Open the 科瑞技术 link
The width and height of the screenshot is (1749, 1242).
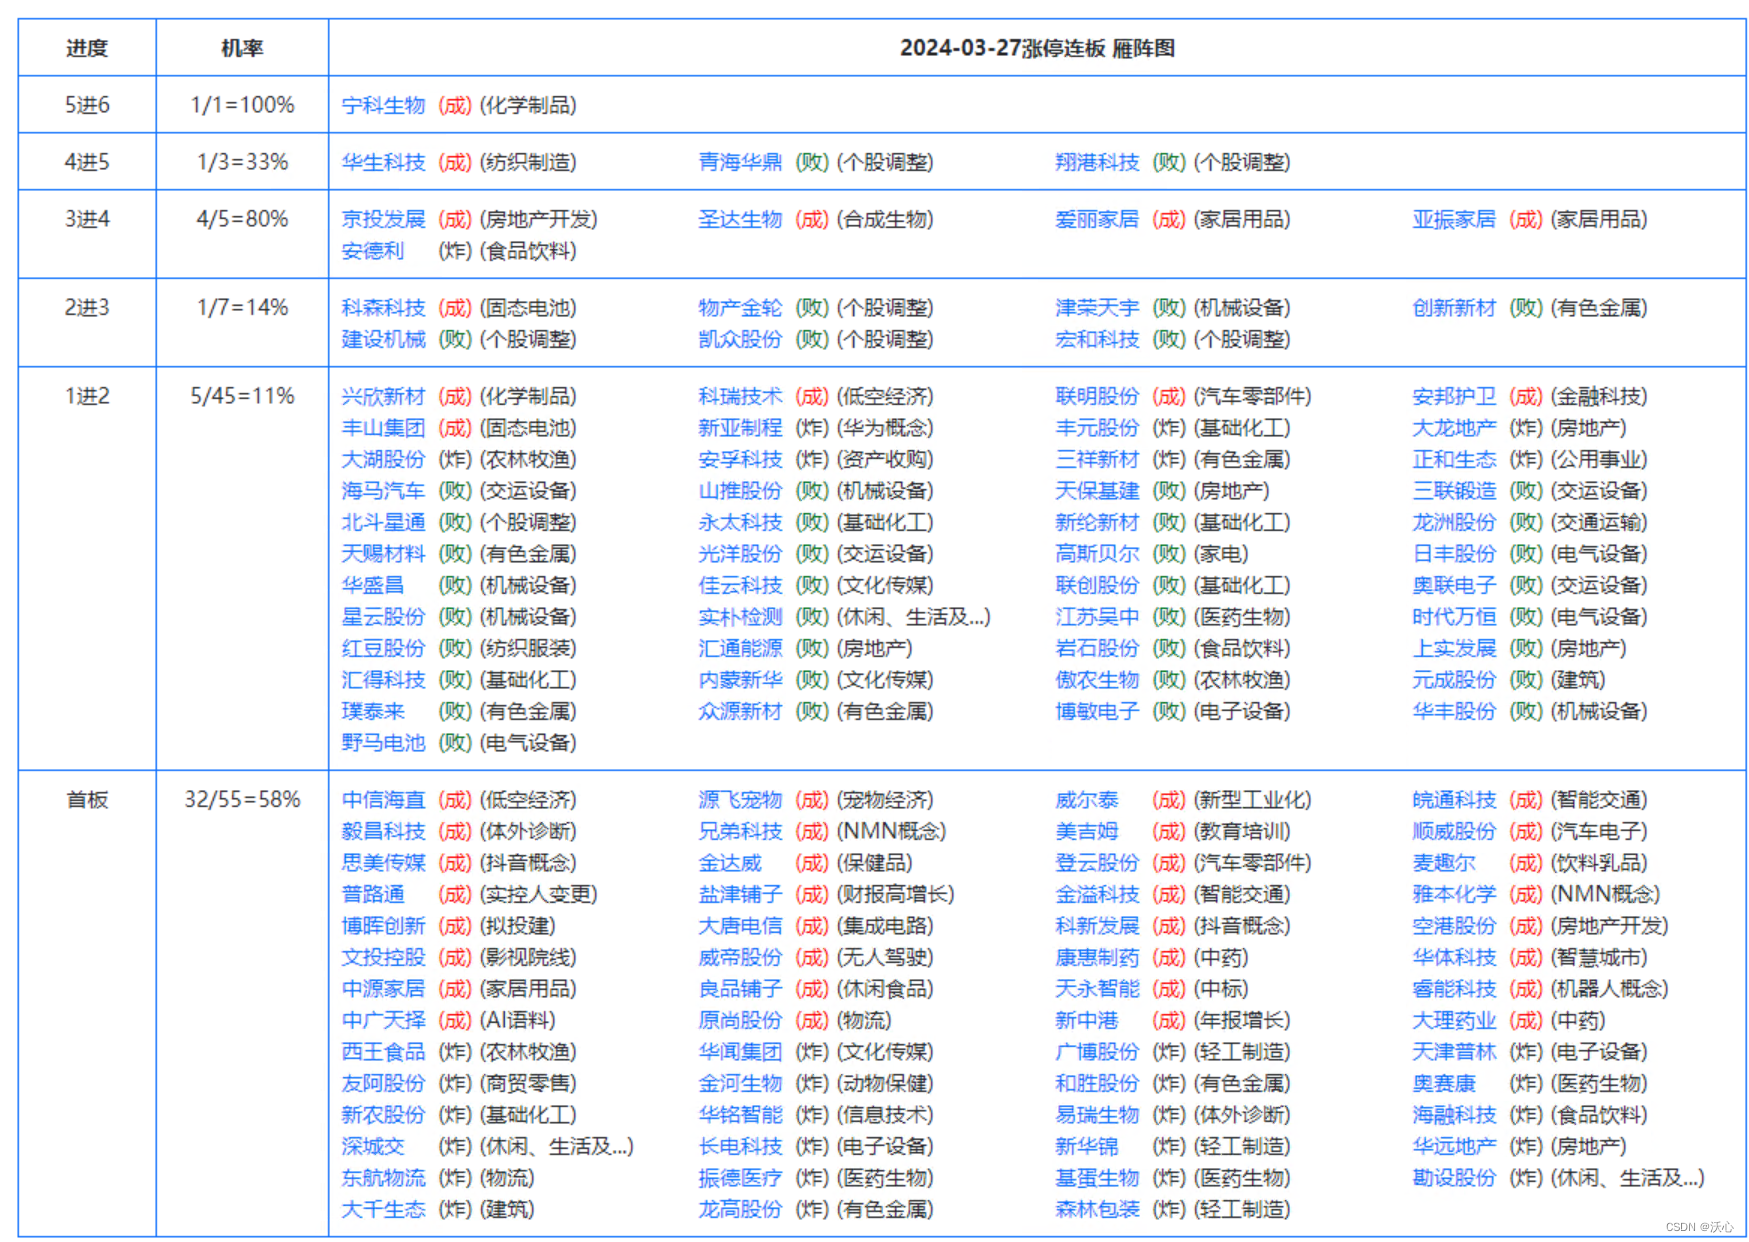740,397
